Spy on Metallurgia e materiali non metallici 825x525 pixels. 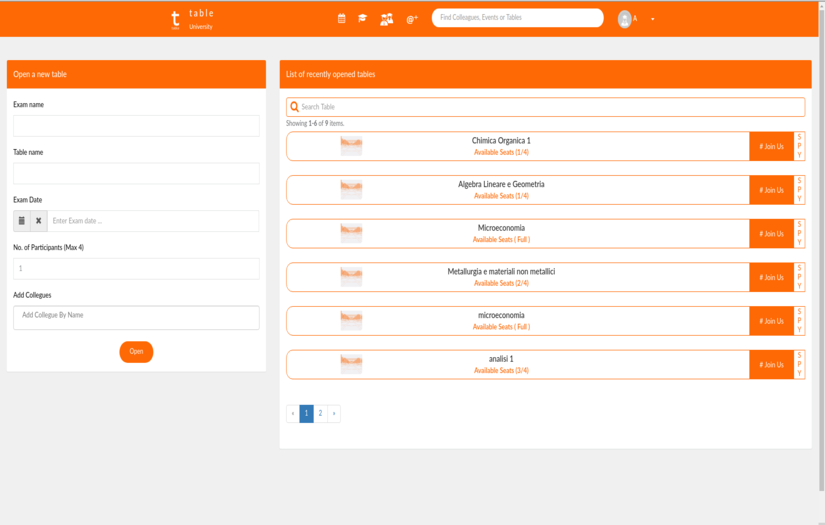(799, 277)
